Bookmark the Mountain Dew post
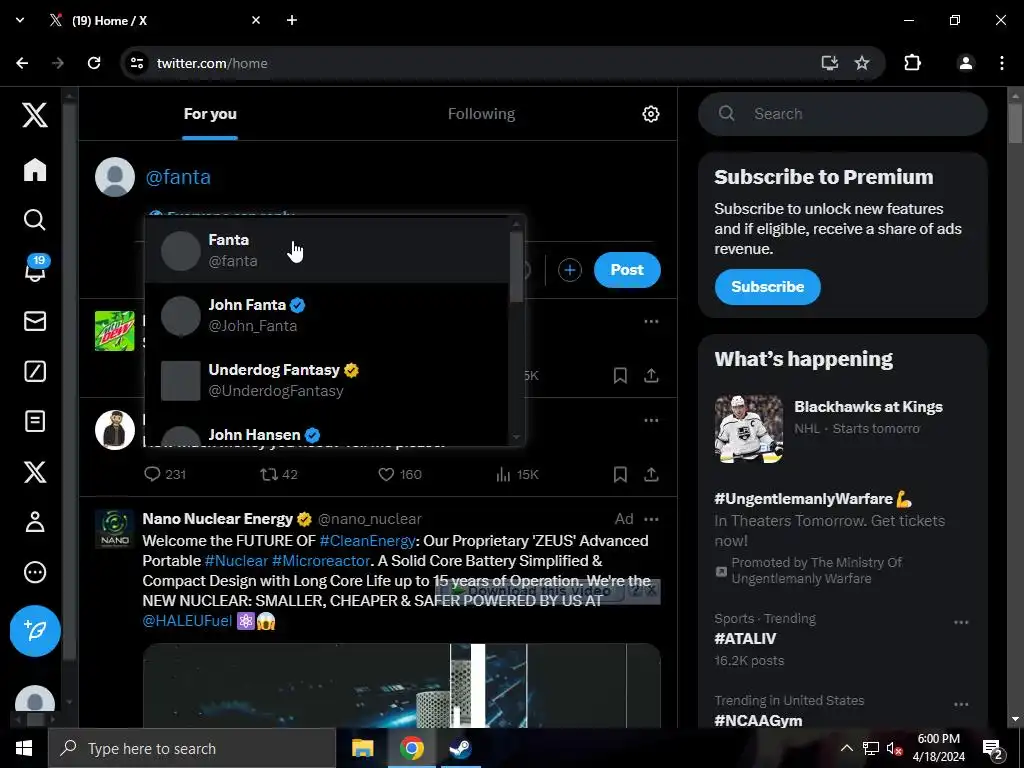The image size is (1024, 768). pyautogui.click(x=620, y=376)
